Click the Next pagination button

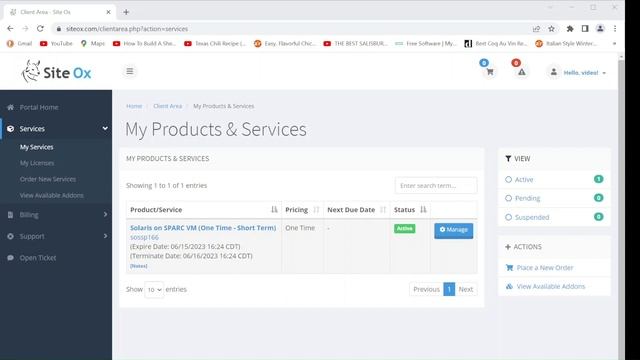pyautogui.click(x=466, y=289)
